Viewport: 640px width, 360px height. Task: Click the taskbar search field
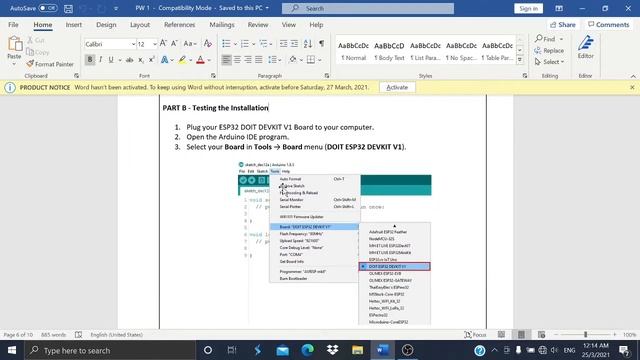(x=110, y=350)
